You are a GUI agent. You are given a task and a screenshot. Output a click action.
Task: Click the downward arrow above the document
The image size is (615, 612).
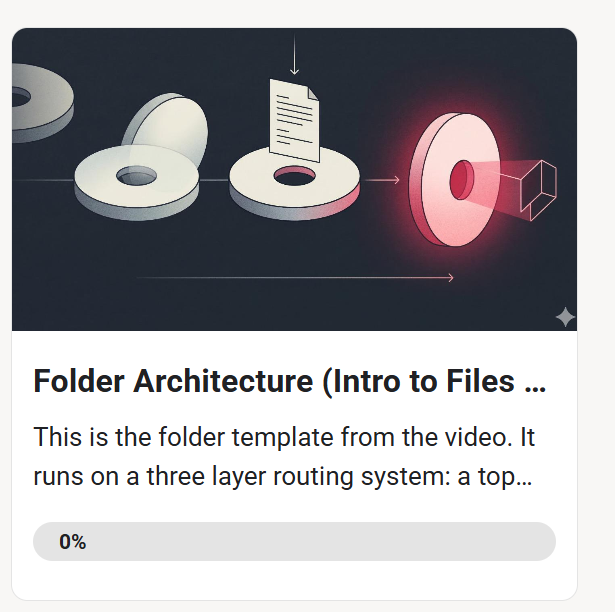(294, 54)
